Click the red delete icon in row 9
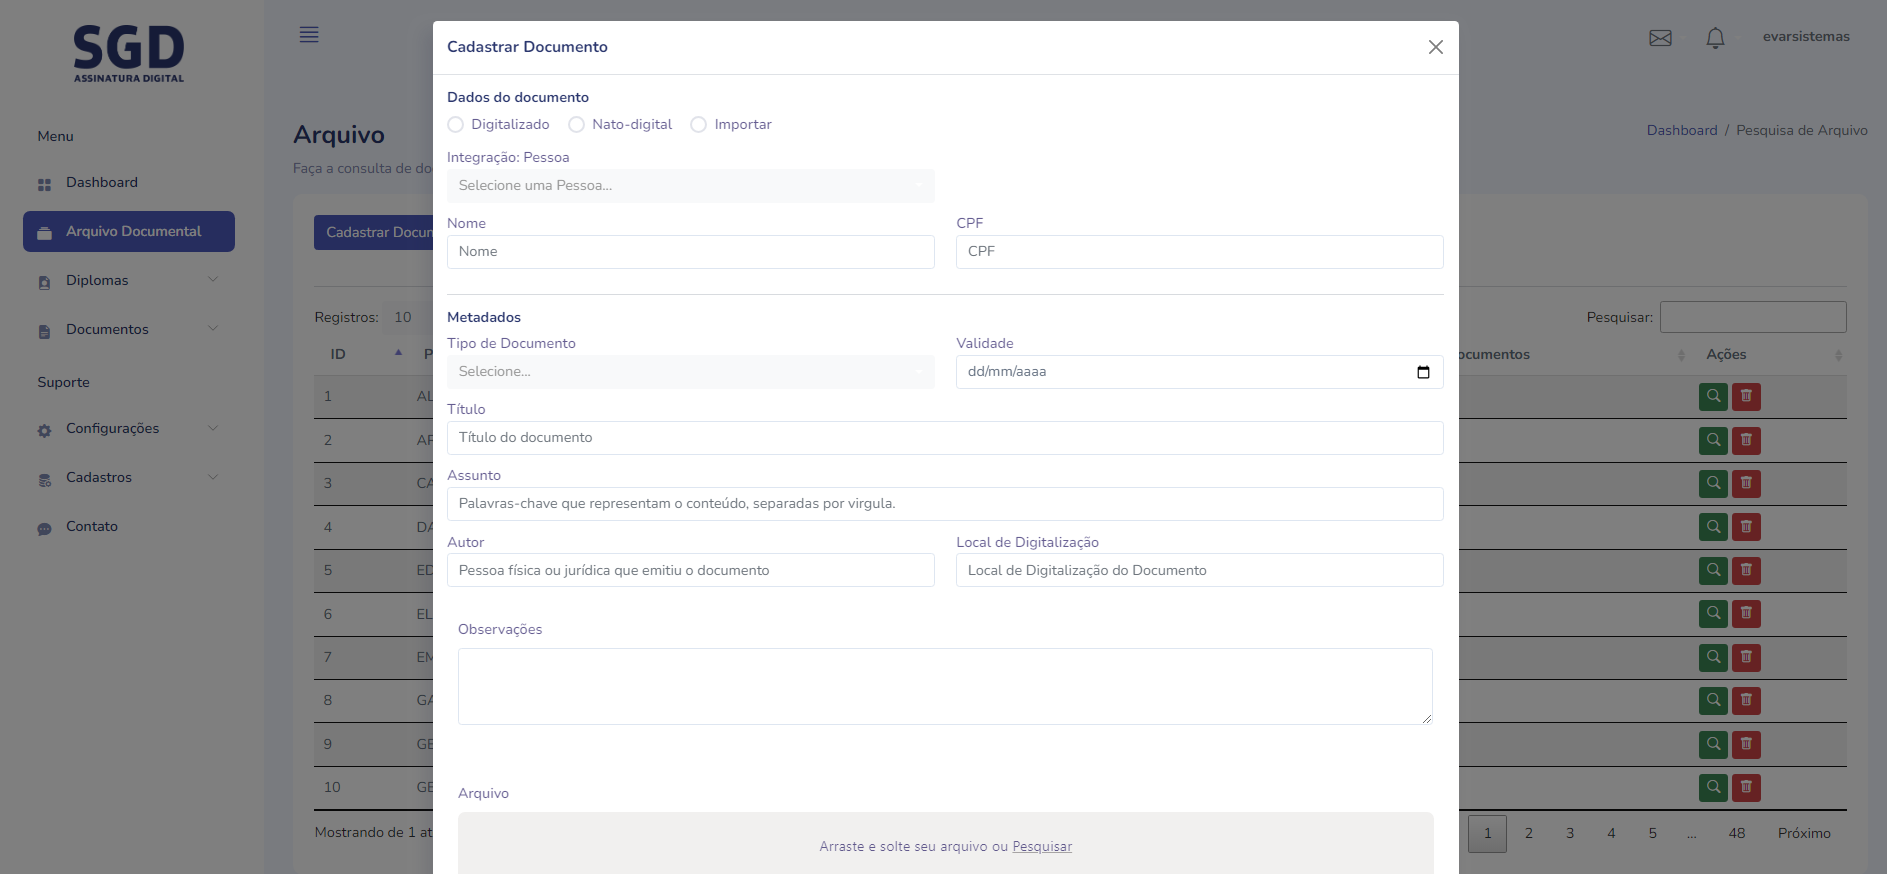1887x874 pixels. click(x=1746, y=744)
